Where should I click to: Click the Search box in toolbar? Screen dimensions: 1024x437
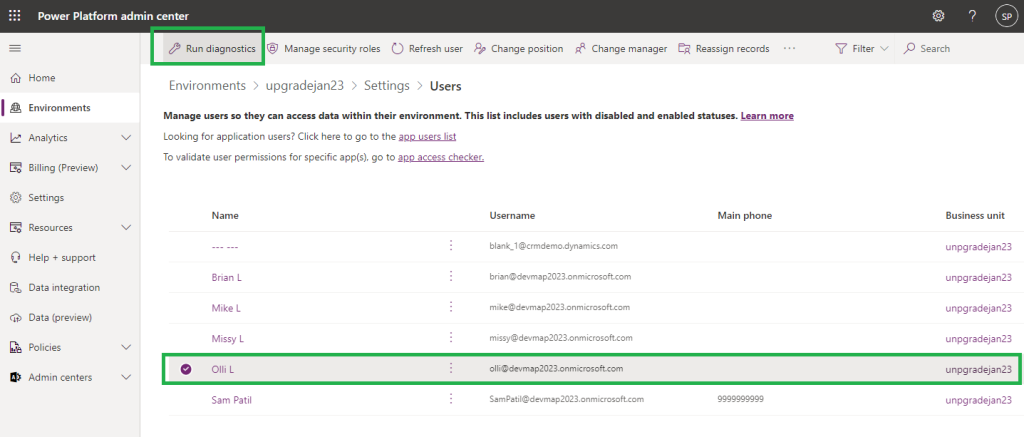[935, 48]
